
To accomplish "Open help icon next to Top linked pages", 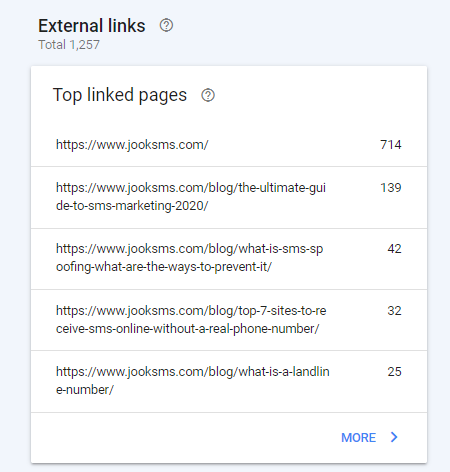I will pos(208,95).
